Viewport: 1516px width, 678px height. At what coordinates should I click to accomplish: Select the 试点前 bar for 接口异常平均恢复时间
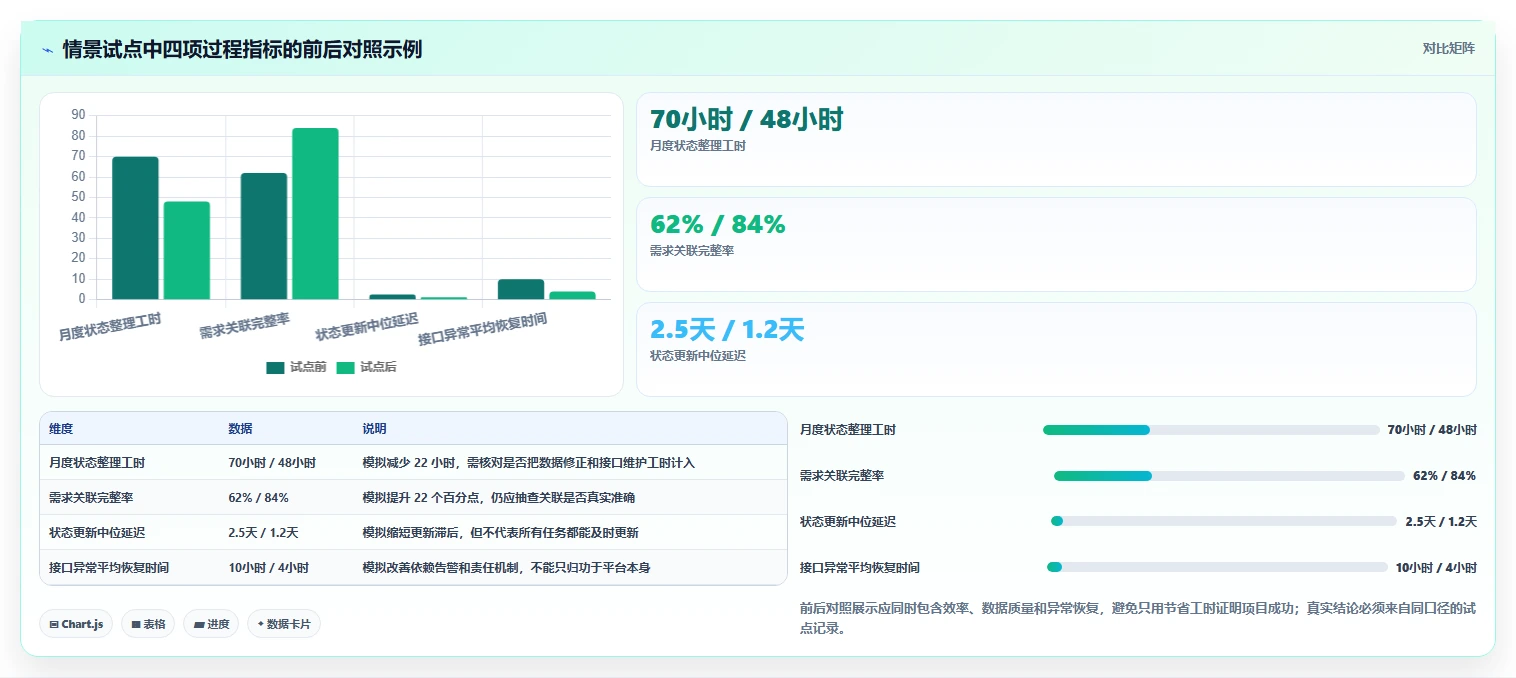click(x=521, y=289)
